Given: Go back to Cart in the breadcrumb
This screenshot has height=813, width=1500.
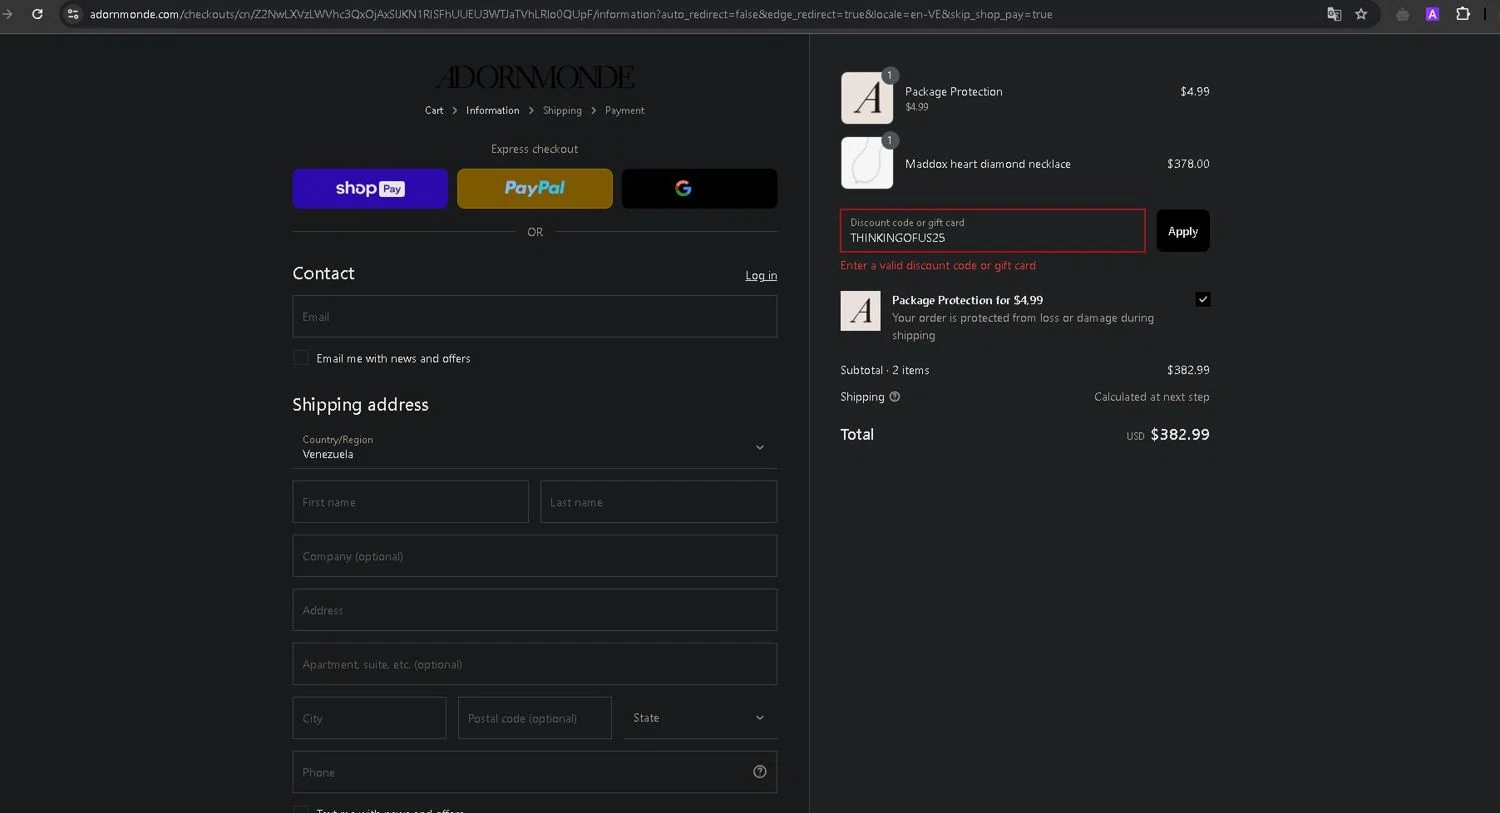Looking at the screenshot, I should pyautogui.click(x=434, y=111).
